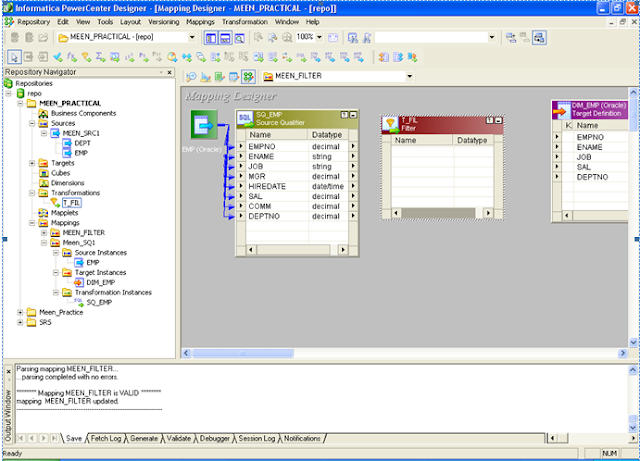The width and height of the screenshot is (640, 461).
Task: Click the Datatype column header in SQ_EMP
Action: 328,135
